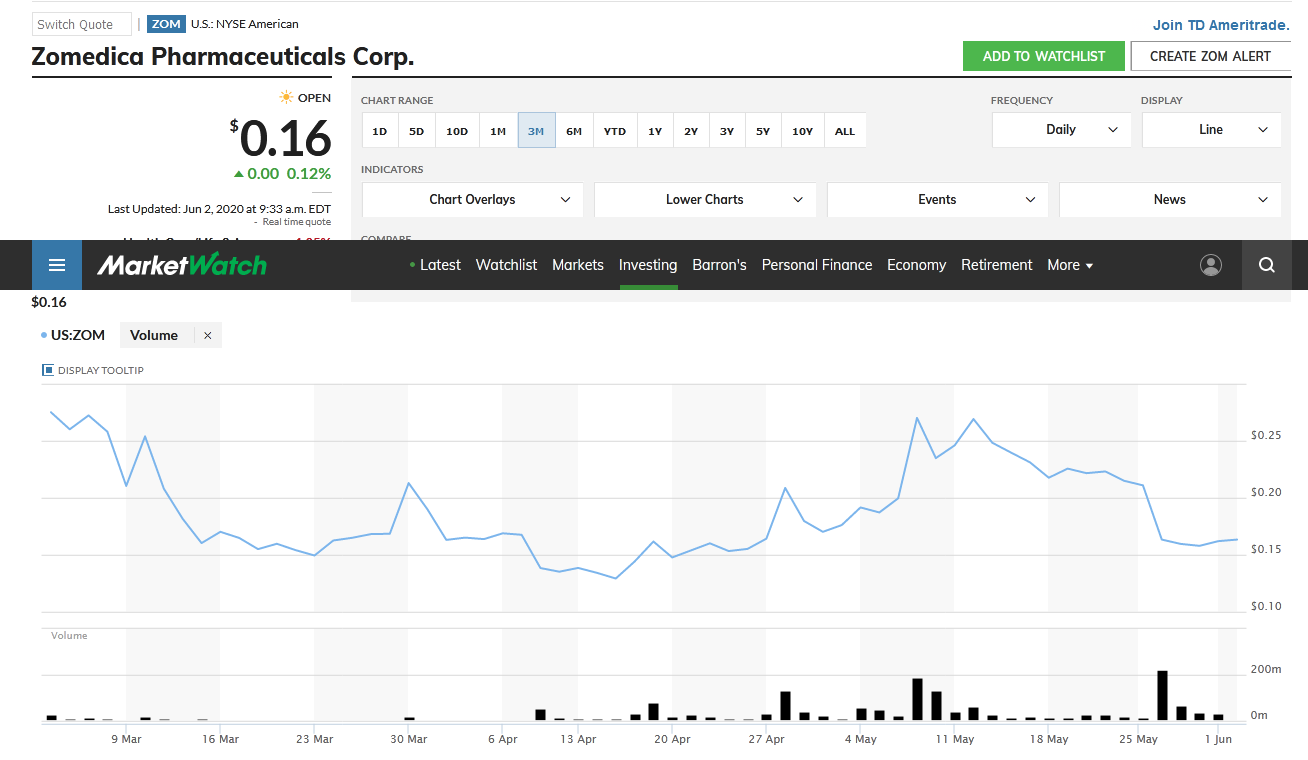Click the Create ZOM Alert button

point(1210,56)
